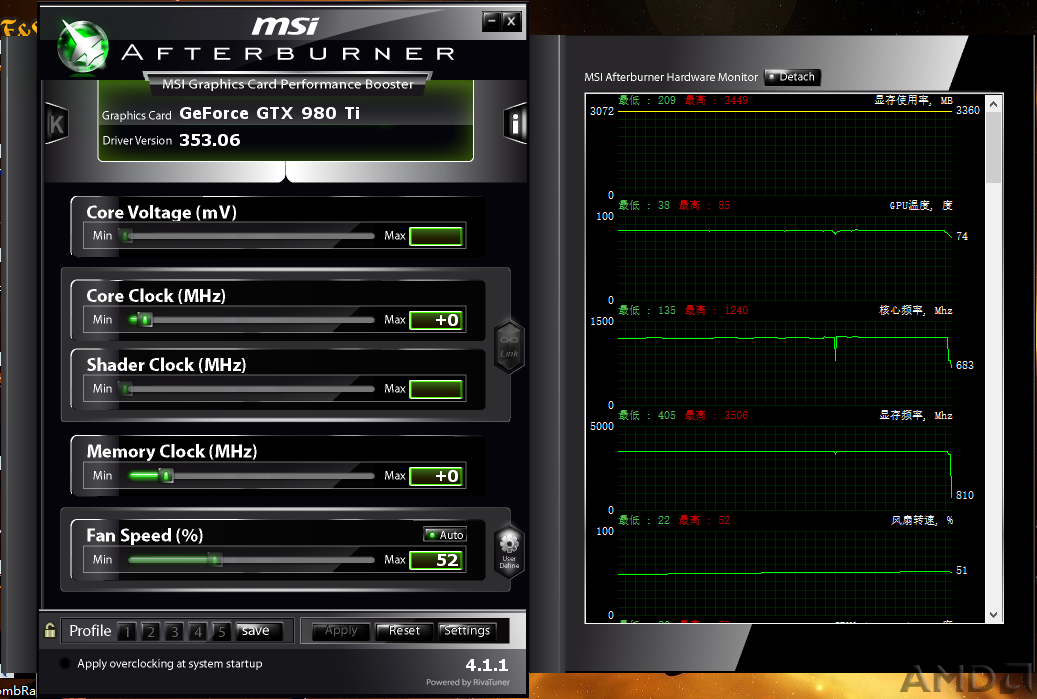
Task: Click the fan speed graph value 51
Action: click(962, 571)
